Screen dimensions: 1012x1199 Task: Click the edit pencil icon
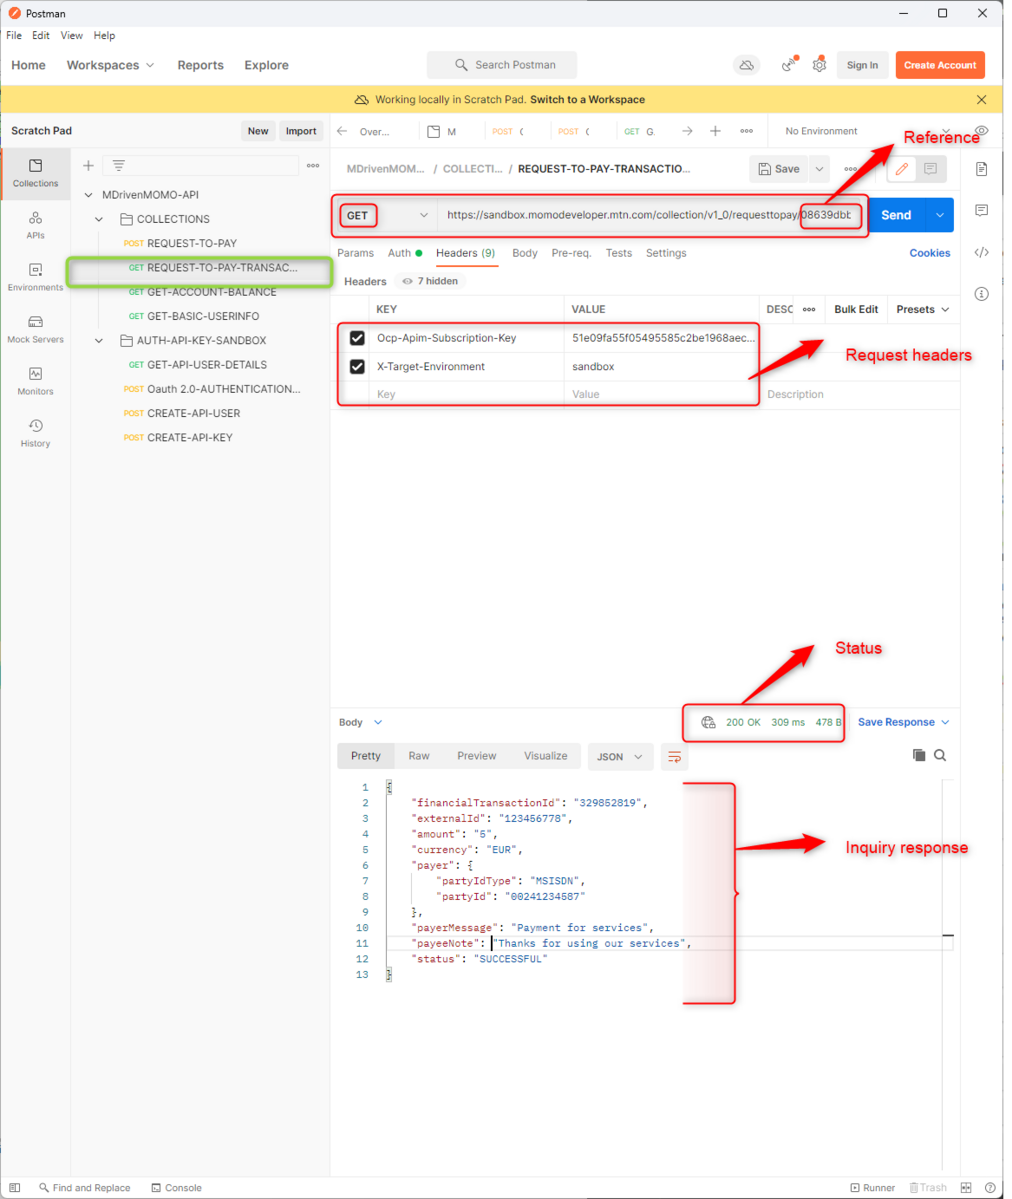(902, 169)
